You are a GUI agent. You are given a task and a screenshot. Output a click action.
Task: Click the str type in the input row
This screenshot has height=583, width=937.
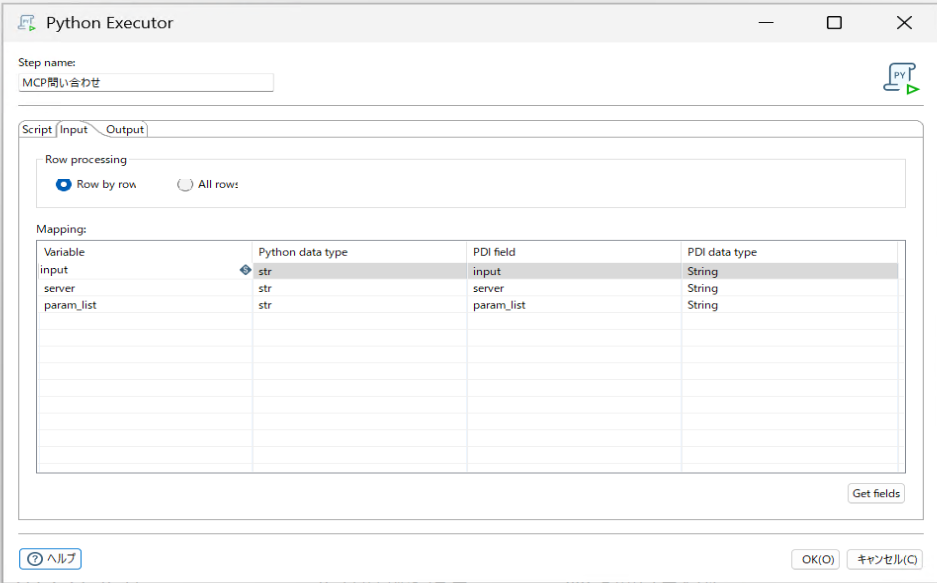[x=360, y=271]
